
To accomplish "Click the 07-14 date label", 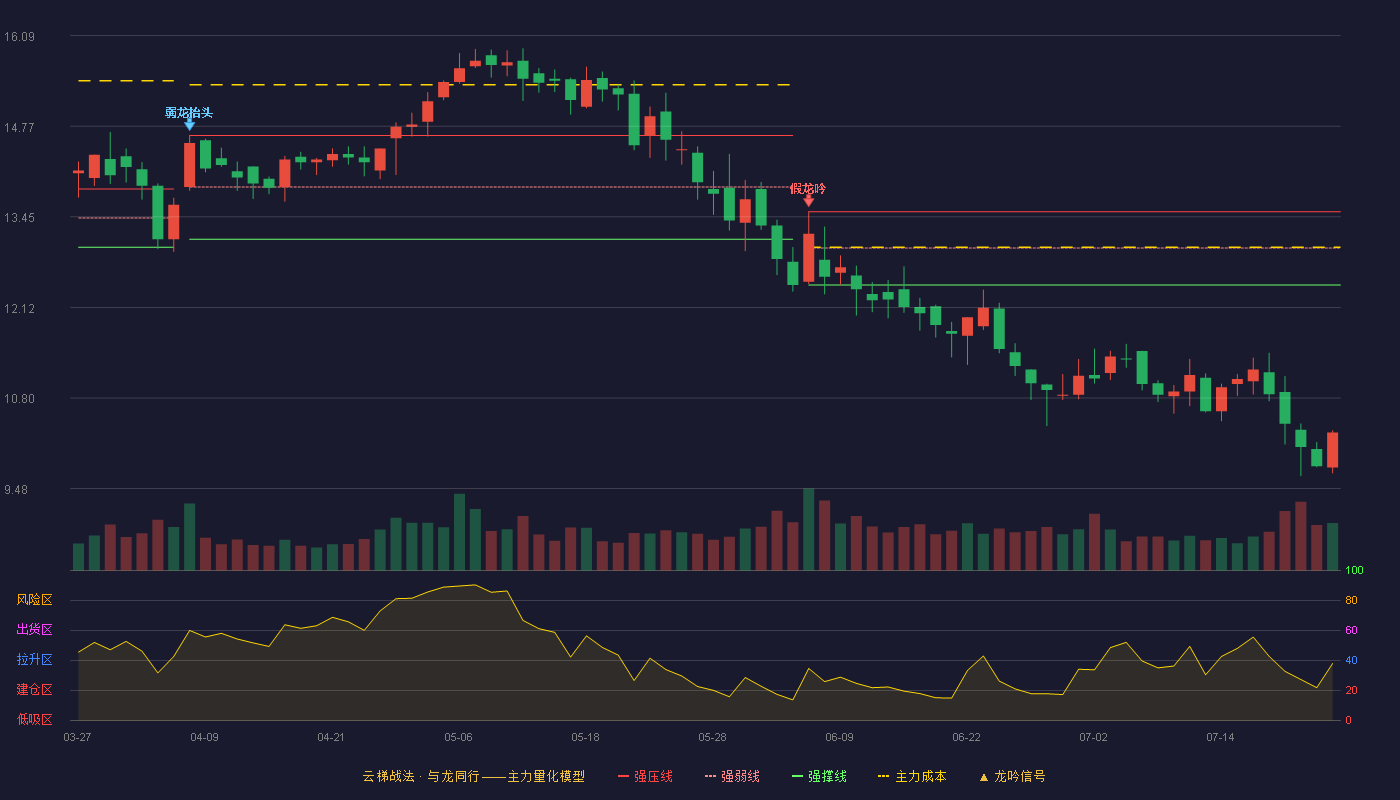I will (x=1220, y=737).
